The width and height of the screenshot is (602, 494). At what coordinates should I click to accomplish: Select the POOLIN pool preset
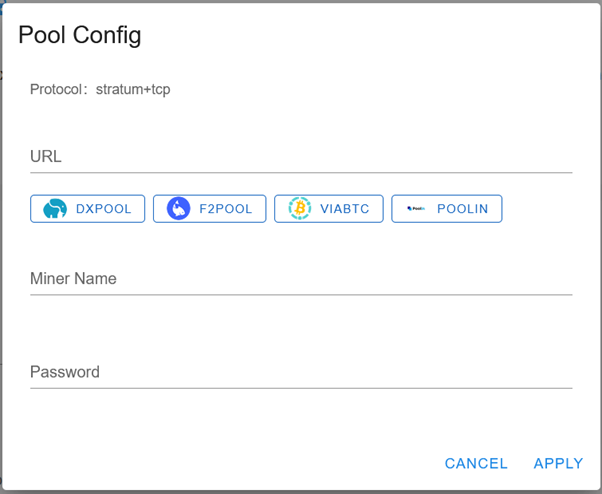[x=447, y=208]
